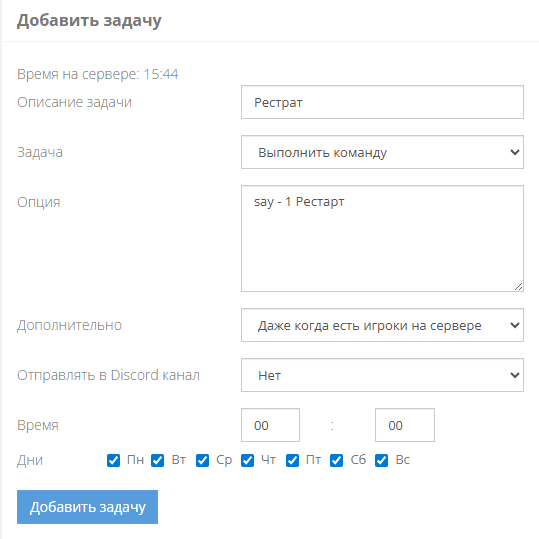Toggle the Ср checkbox
Screen dimensions: 539x539
(x=202, y=460)
